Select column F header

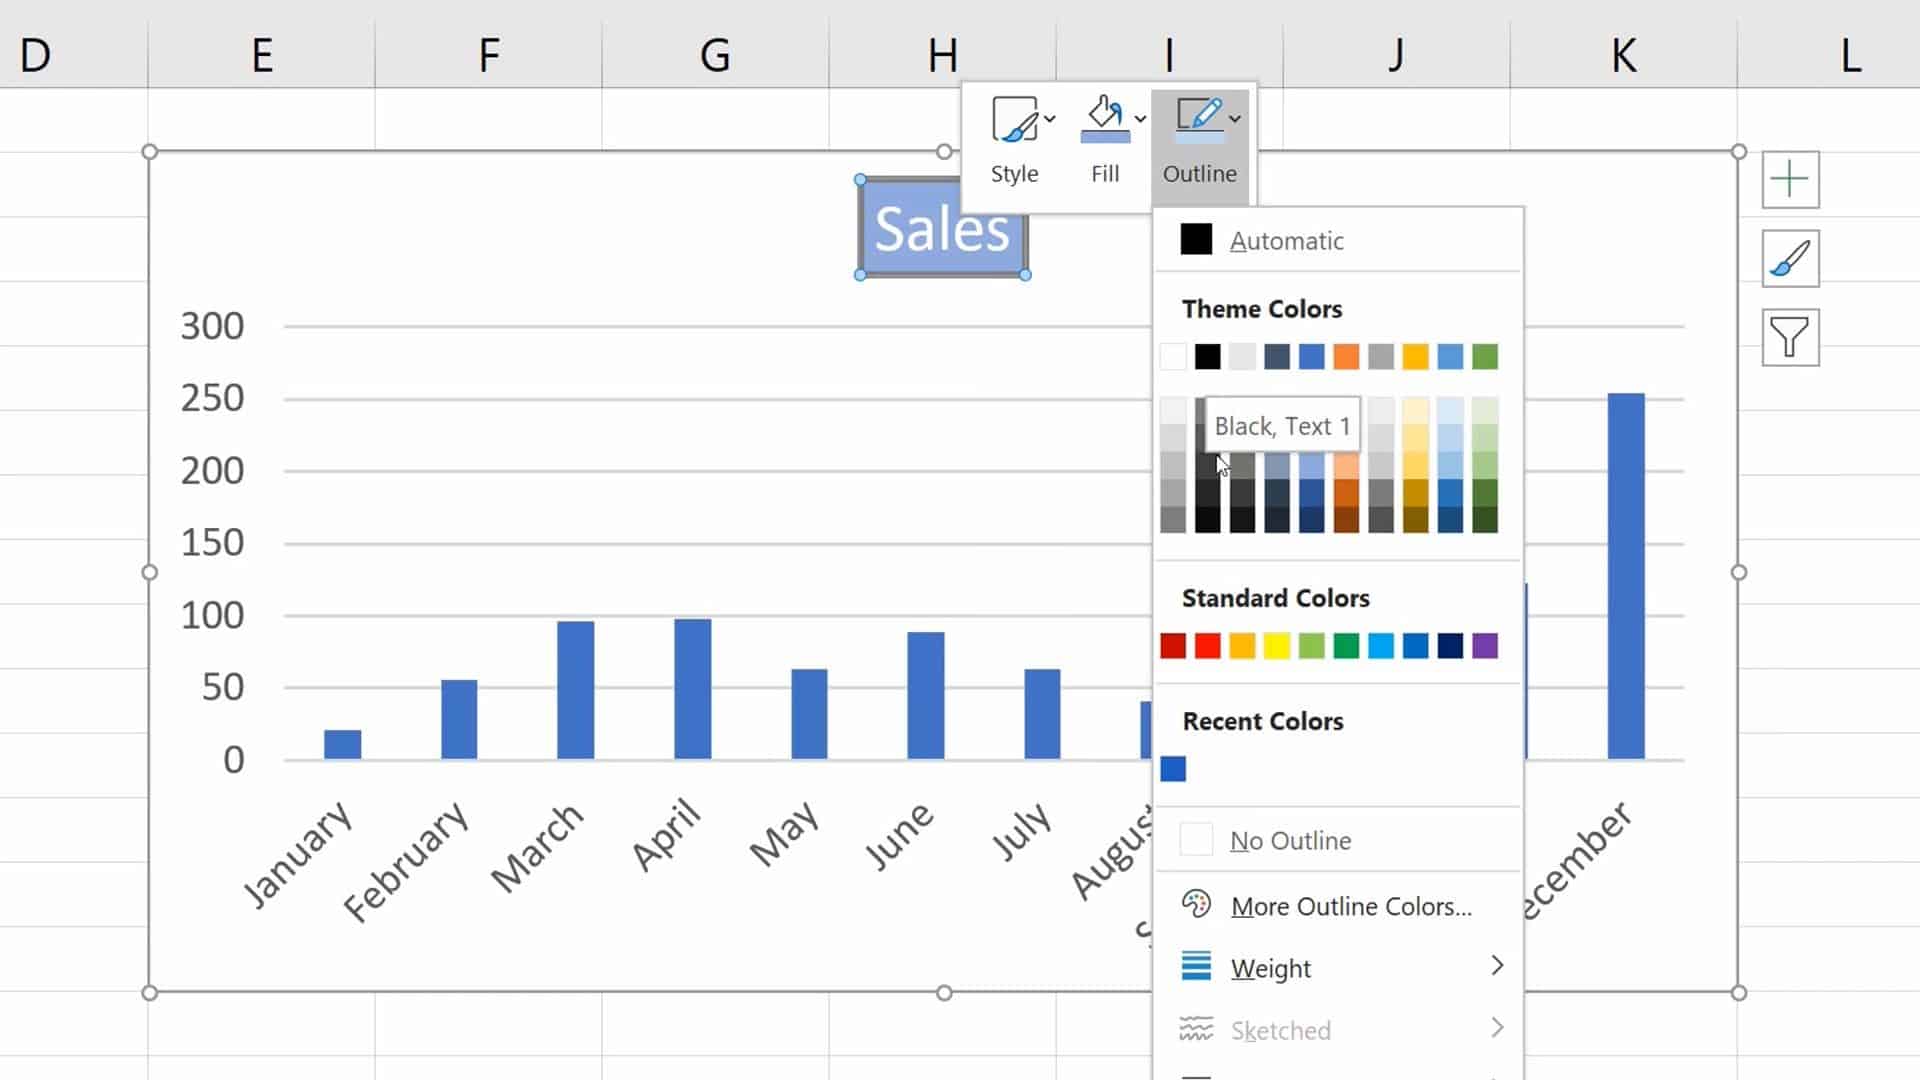489,54
